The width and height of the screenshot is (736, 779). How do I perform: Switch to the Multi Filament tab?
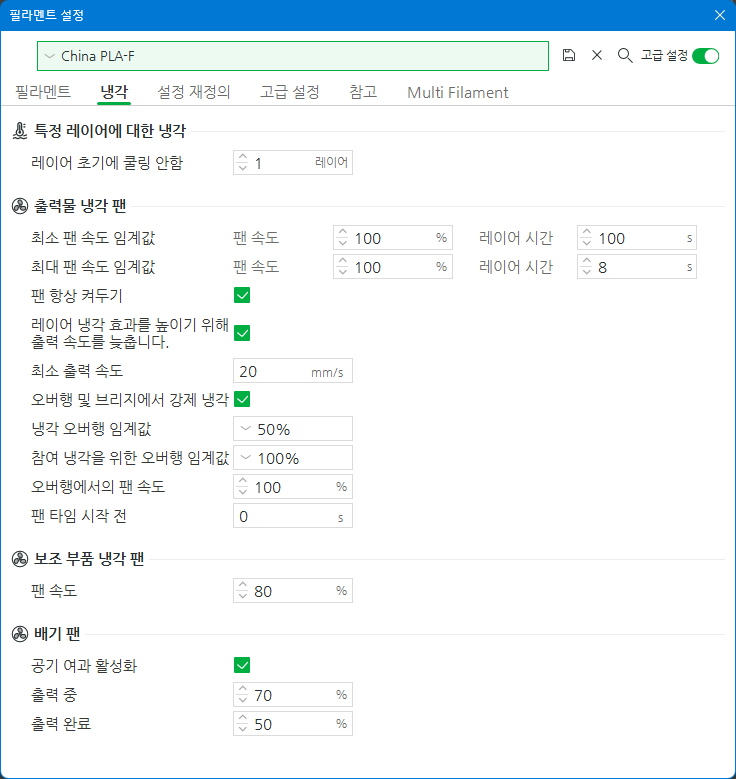458,92
